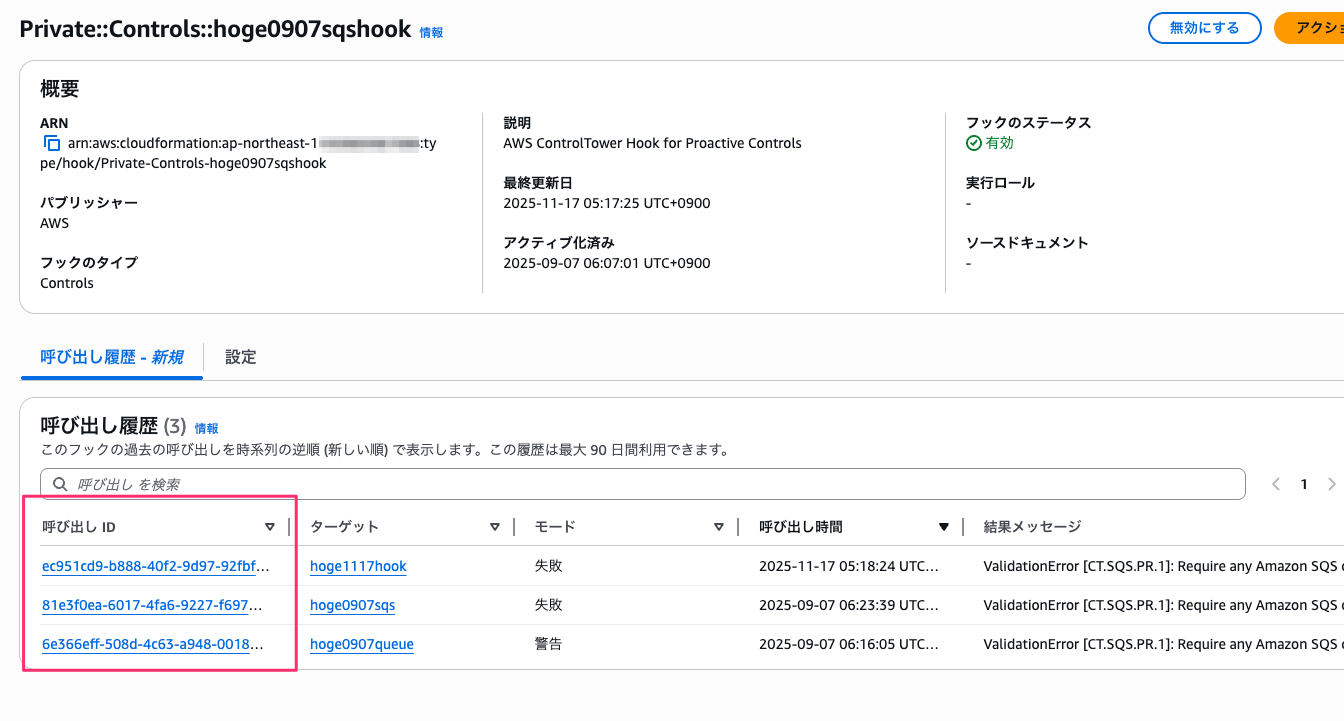The width and height of the screenshot is (1344, 721).
Task: Open 情報 link next to the hook title
Action: point(431,32)
